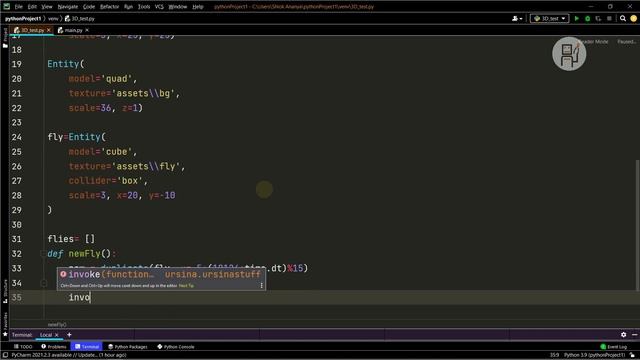This screenshot has height=360, width=640.
Task: Click cursor position 35:9 in status bar
Action: (x=554, y=356)
